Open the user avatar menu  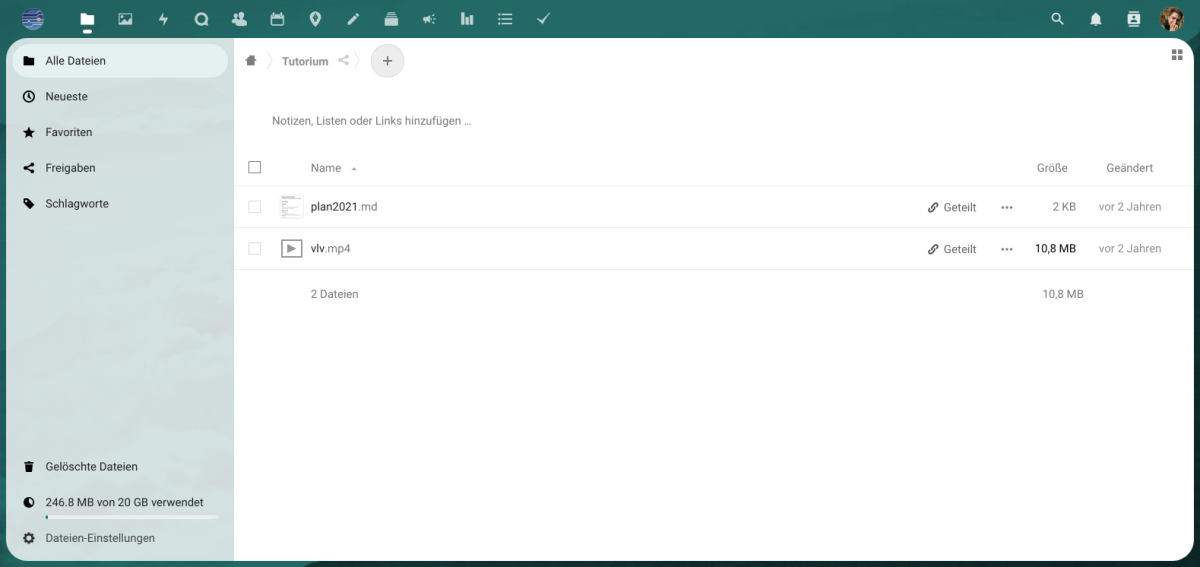pyautogui.click(x=1172, y=19)
